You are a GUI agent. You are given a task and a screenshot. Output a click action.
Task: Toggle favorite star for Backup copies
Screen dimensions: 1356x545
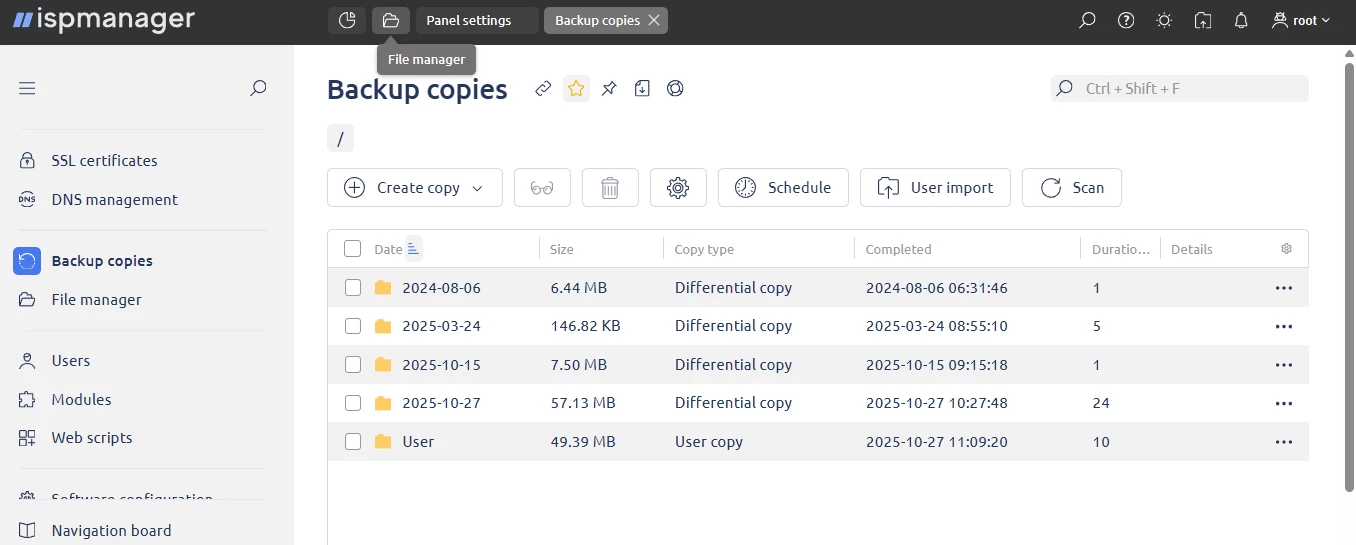[x=576, y=88]
